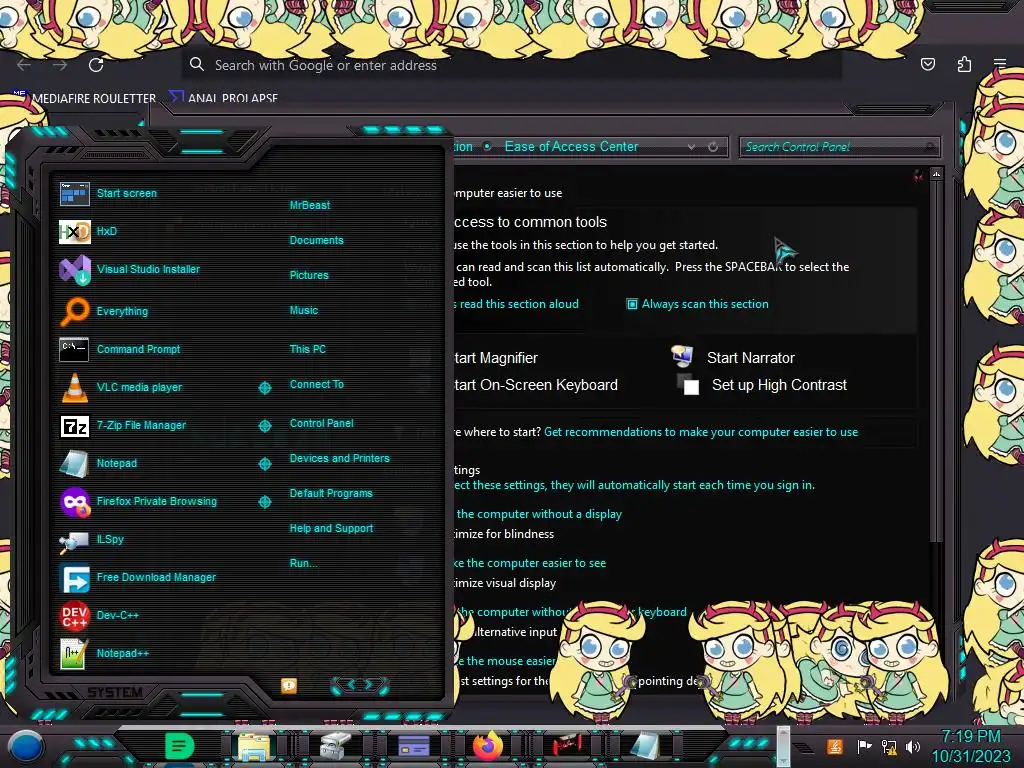This screenshot has width=1024, height=768.
Task: Click the Start orb button
Action: coord(26,745)
